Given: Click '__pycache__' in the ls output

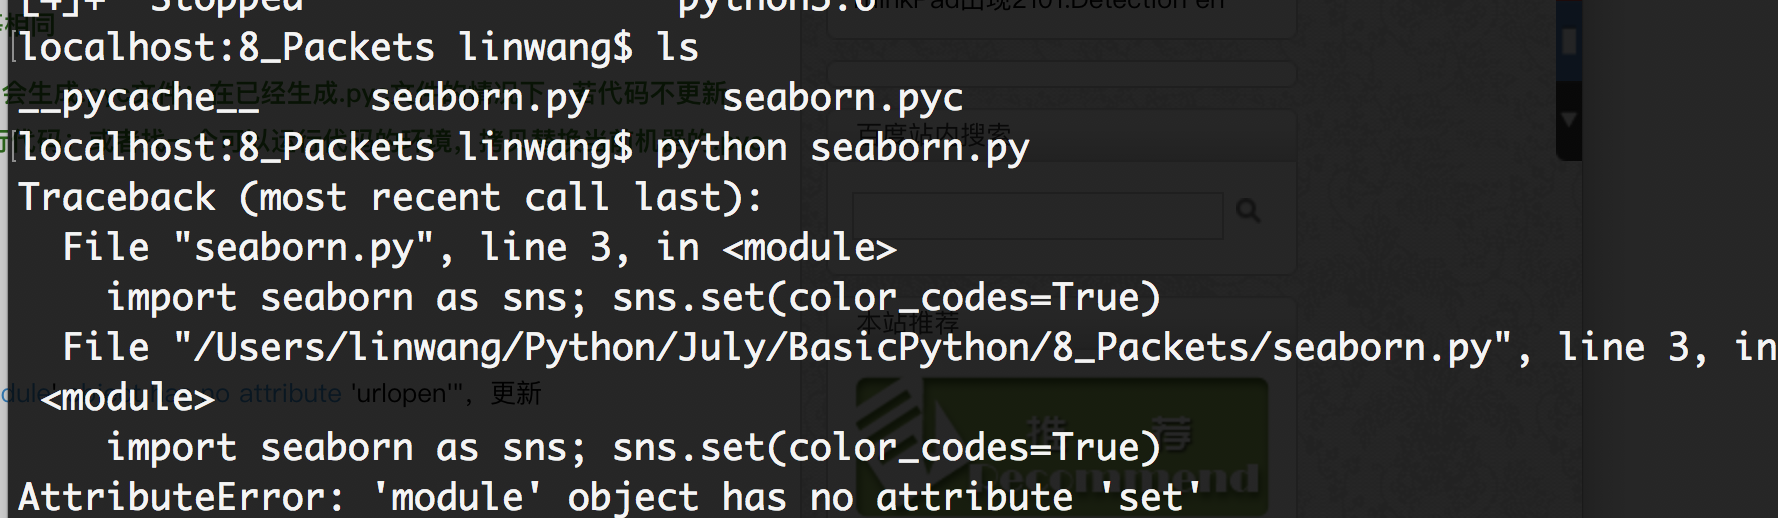Looking at the screenshot, I should click(139, 99).
